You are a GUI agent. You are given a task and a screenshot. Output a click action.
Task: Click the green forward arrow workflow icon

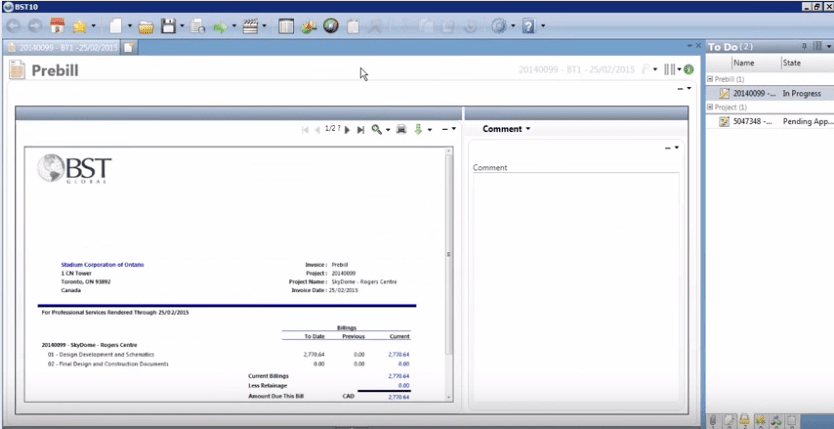point(219,25)
